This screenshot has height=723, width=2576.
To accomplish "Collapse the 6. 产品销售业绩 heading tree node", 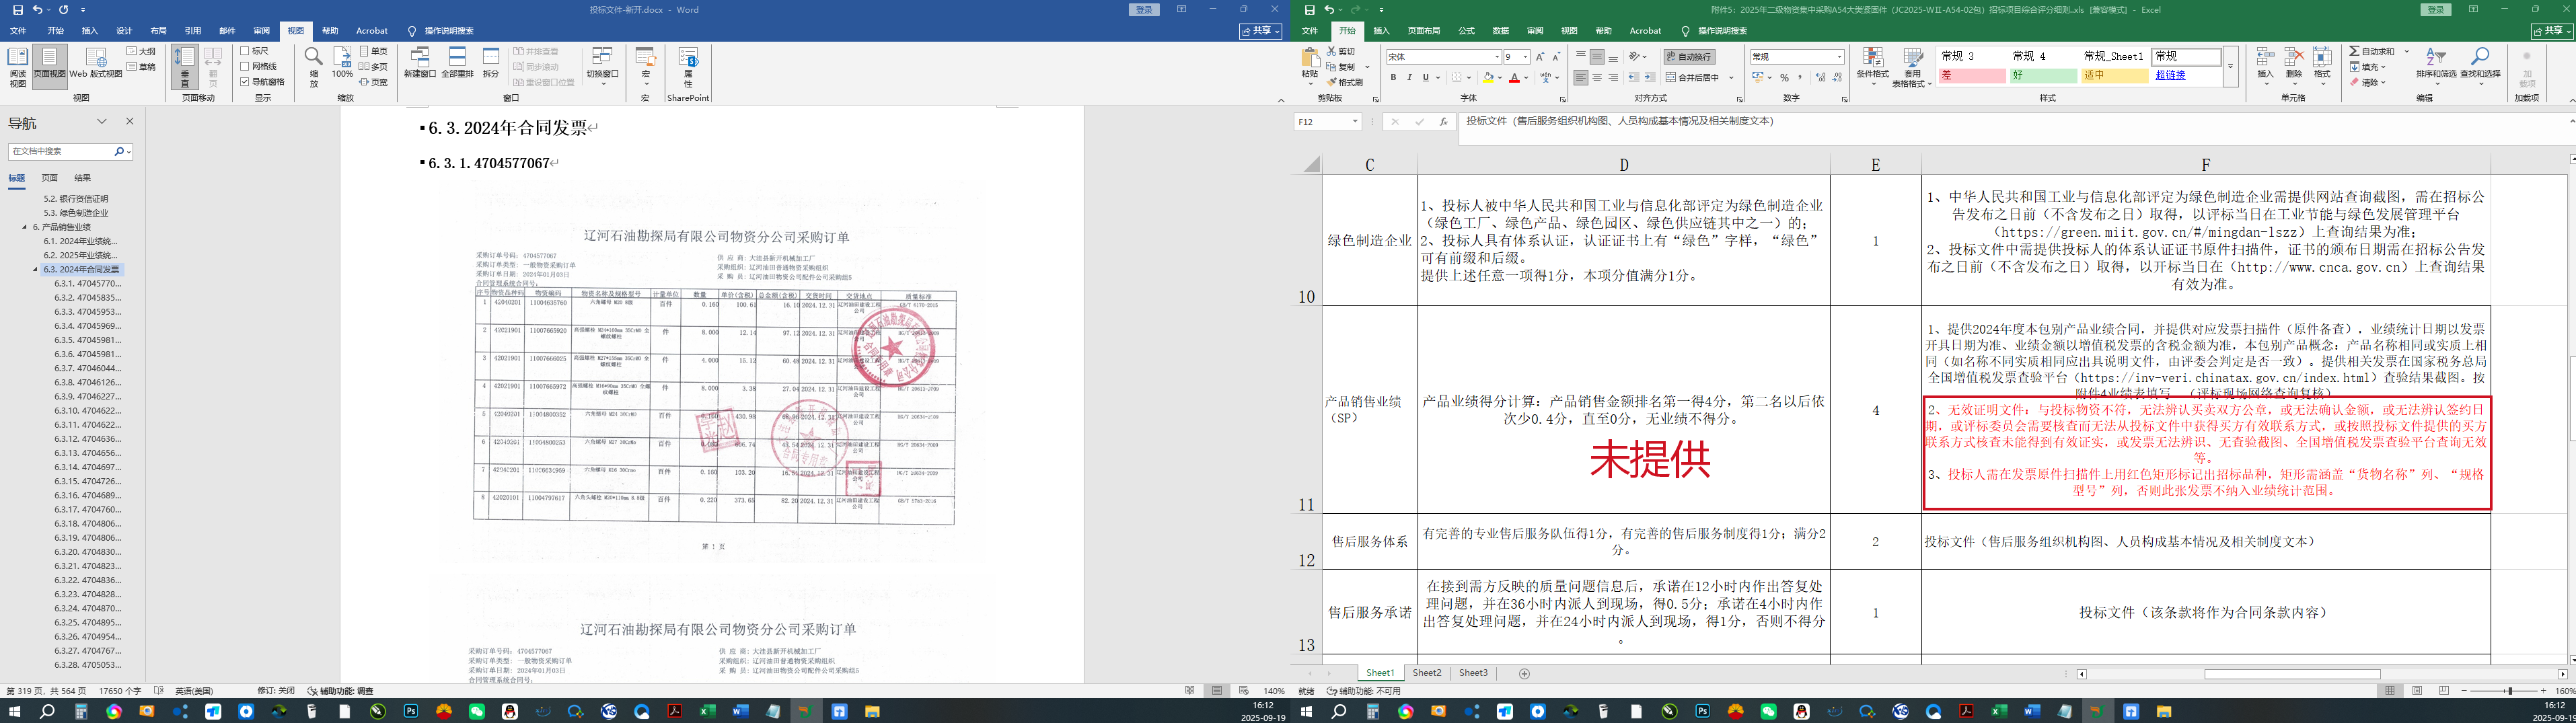I will pos(25,227).
